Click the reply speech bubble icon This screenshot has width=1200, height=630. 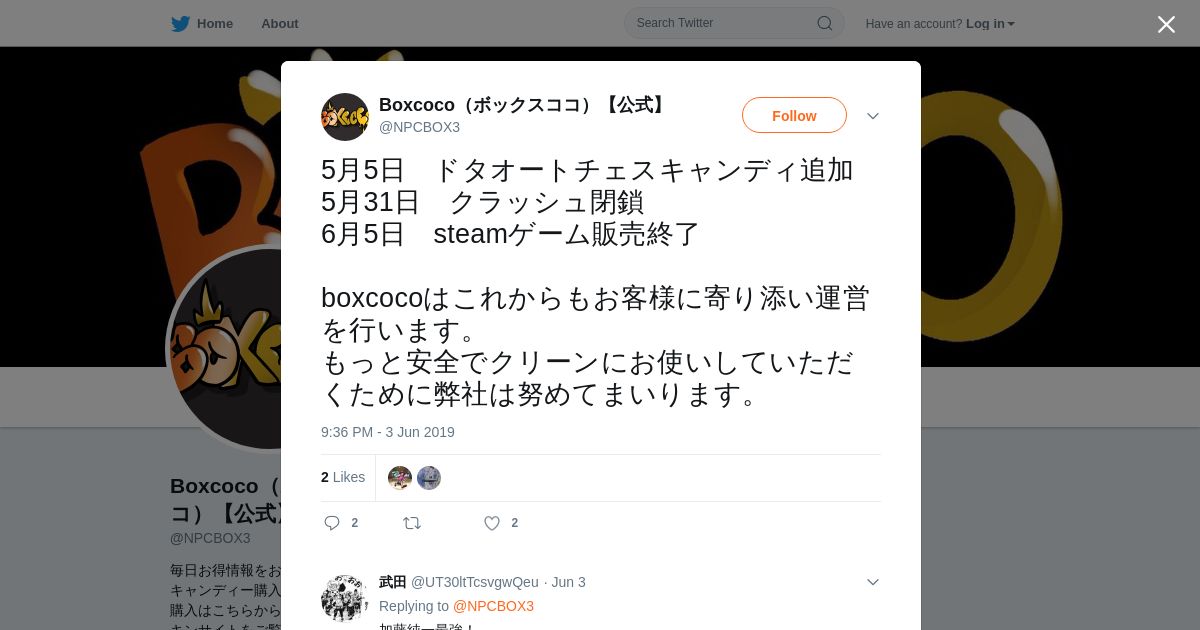(332, 523)
